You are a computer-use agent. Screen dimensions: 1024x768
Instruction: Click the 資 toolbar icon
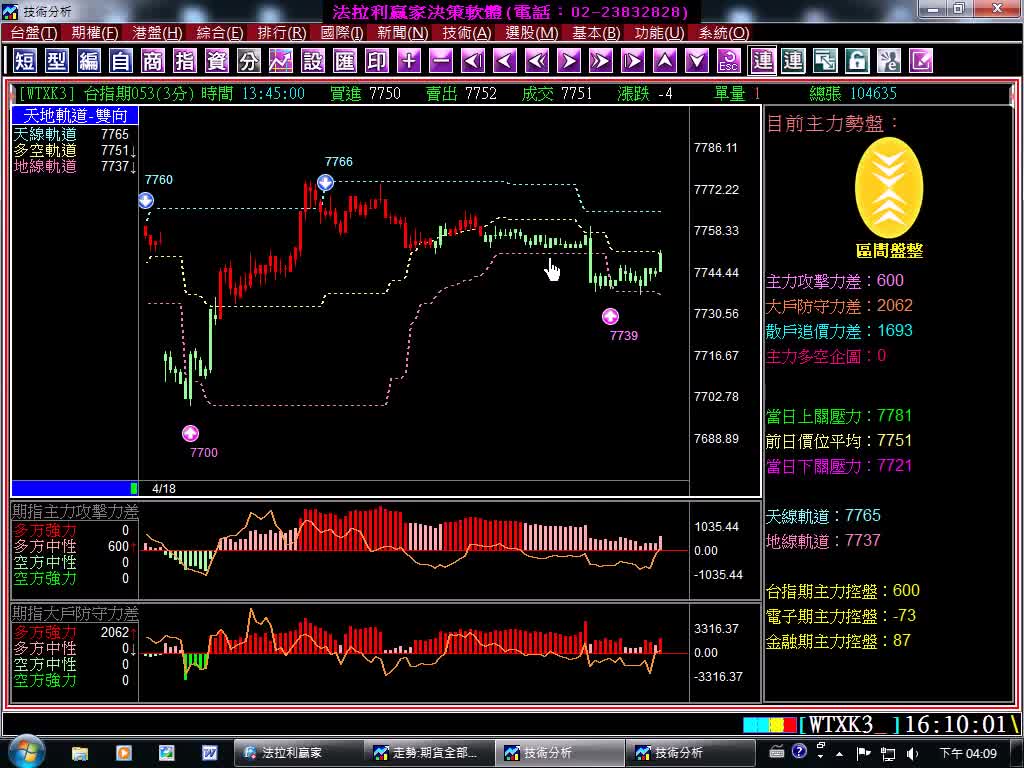pyautogui.click(x=217, y=61)
